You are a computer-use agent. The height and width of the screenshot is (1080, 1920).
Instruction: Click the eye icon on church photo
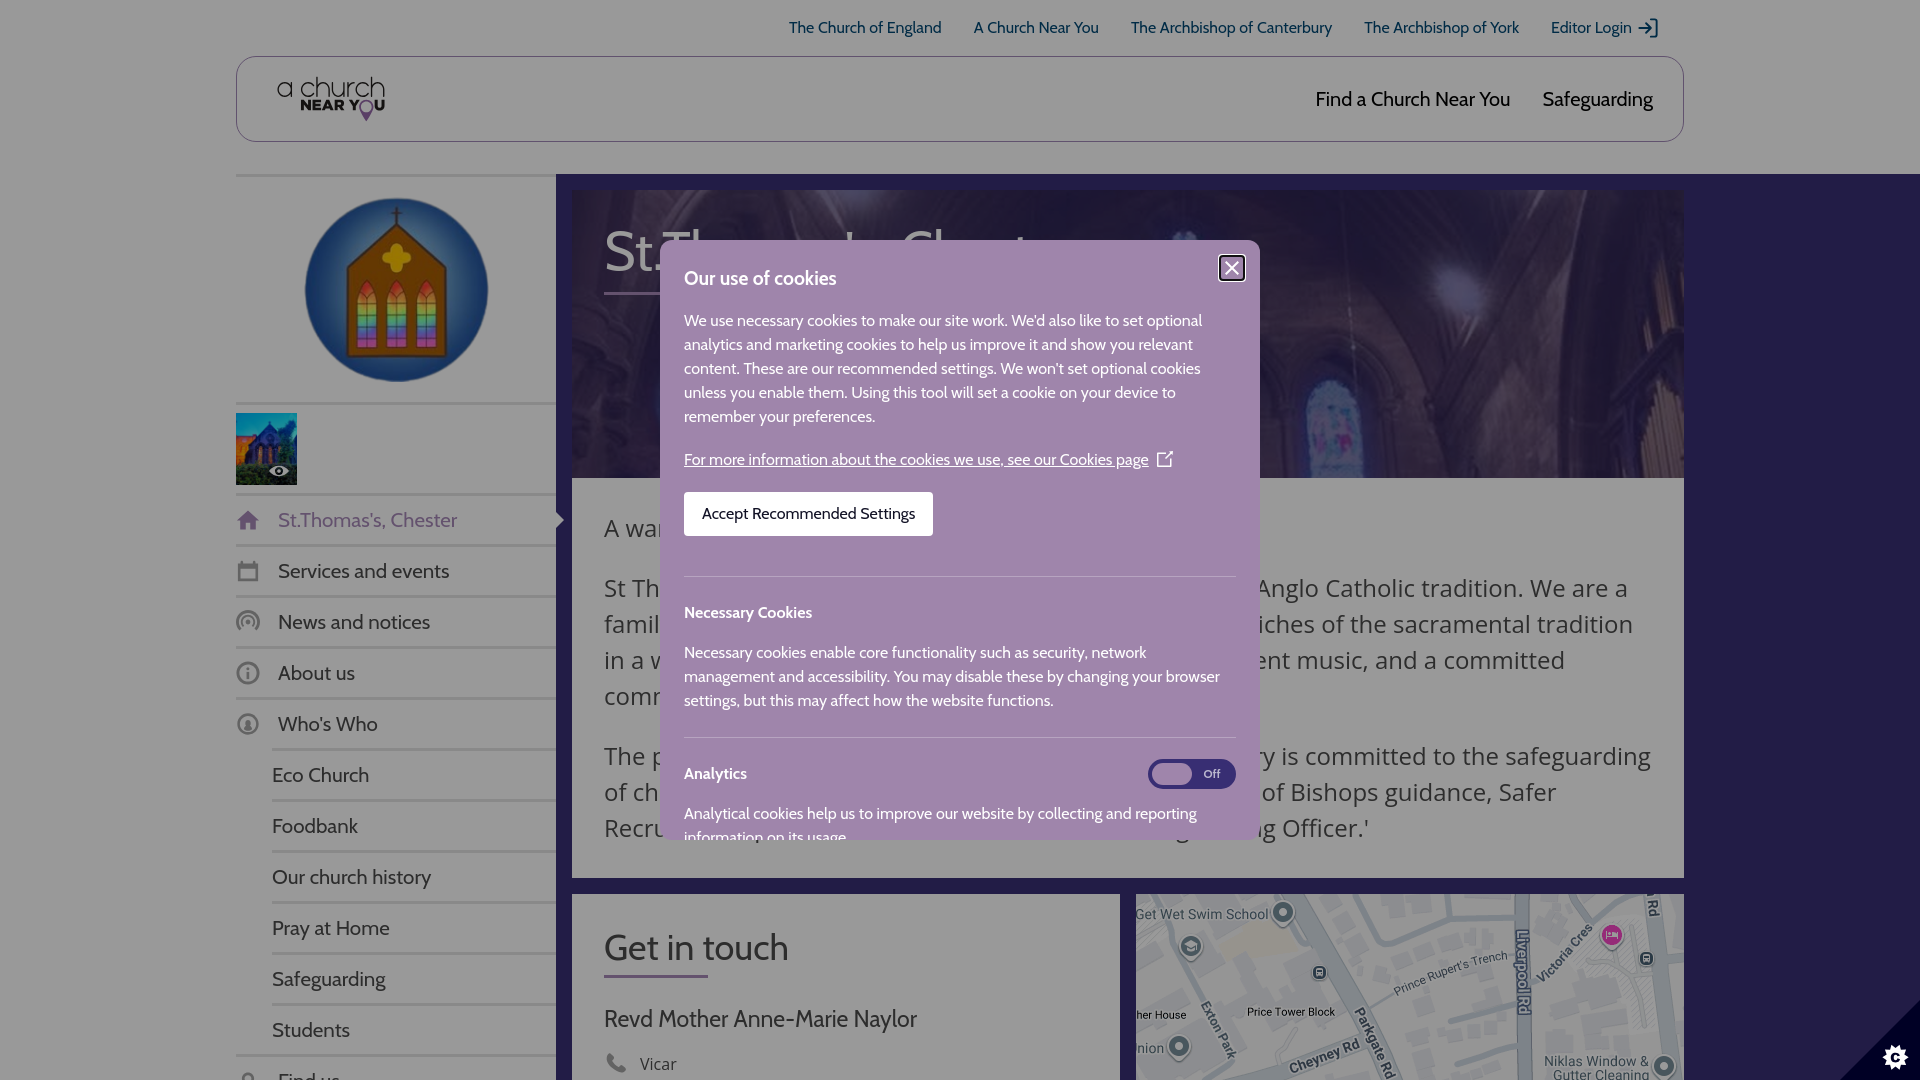pos(279,471)
